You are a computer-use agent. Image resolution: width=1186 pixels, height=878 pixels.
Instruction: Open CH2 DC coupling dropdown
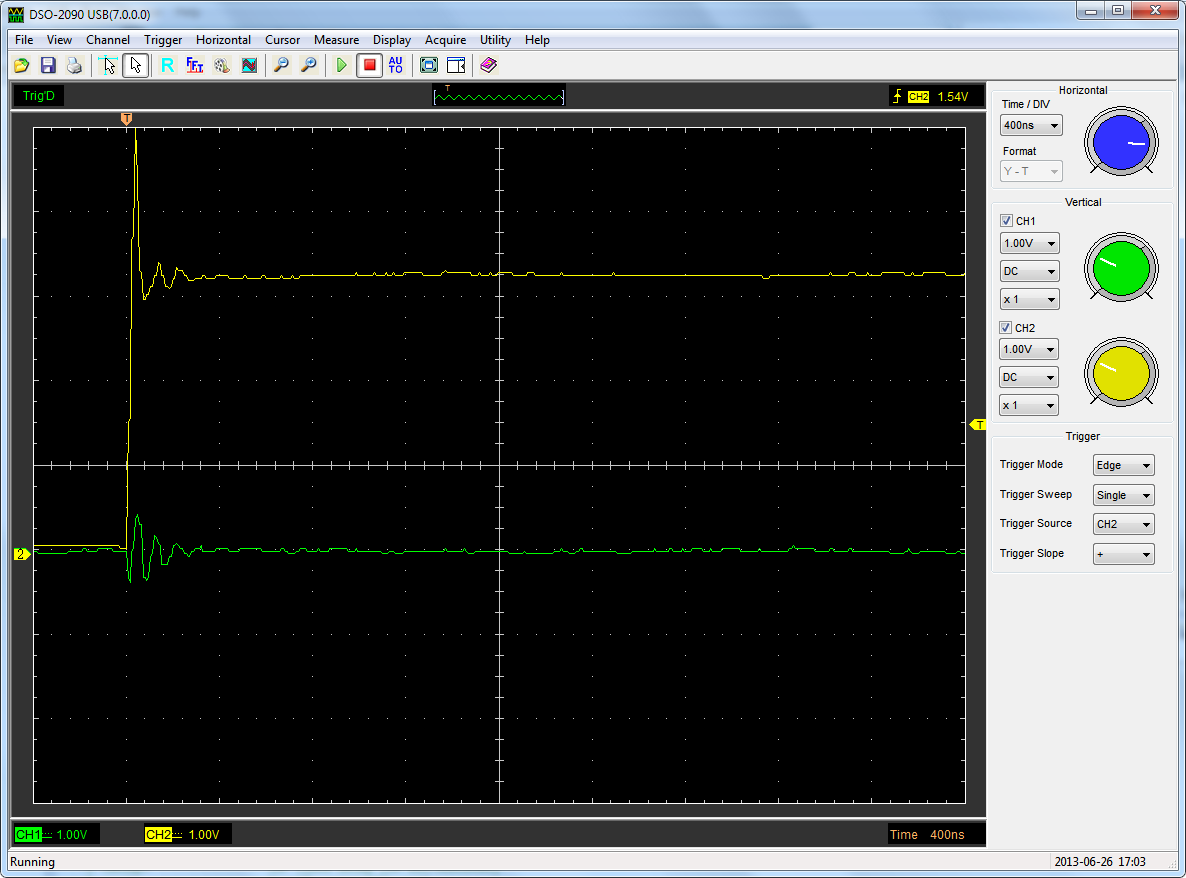[x=1029, y=377]
